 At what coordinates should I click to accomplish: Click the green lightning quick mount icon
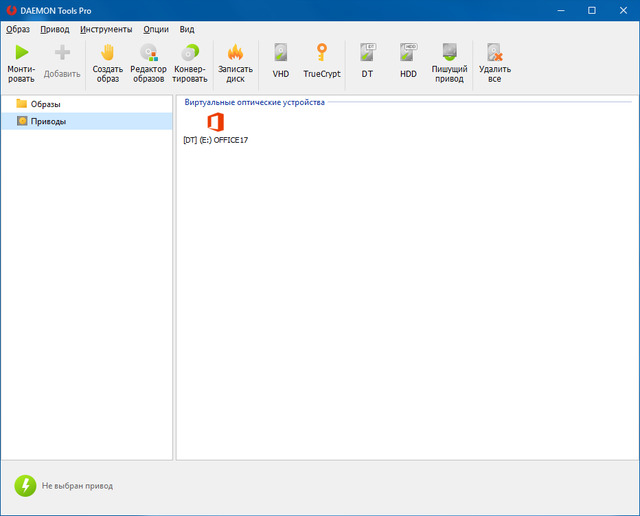point(25,486)
